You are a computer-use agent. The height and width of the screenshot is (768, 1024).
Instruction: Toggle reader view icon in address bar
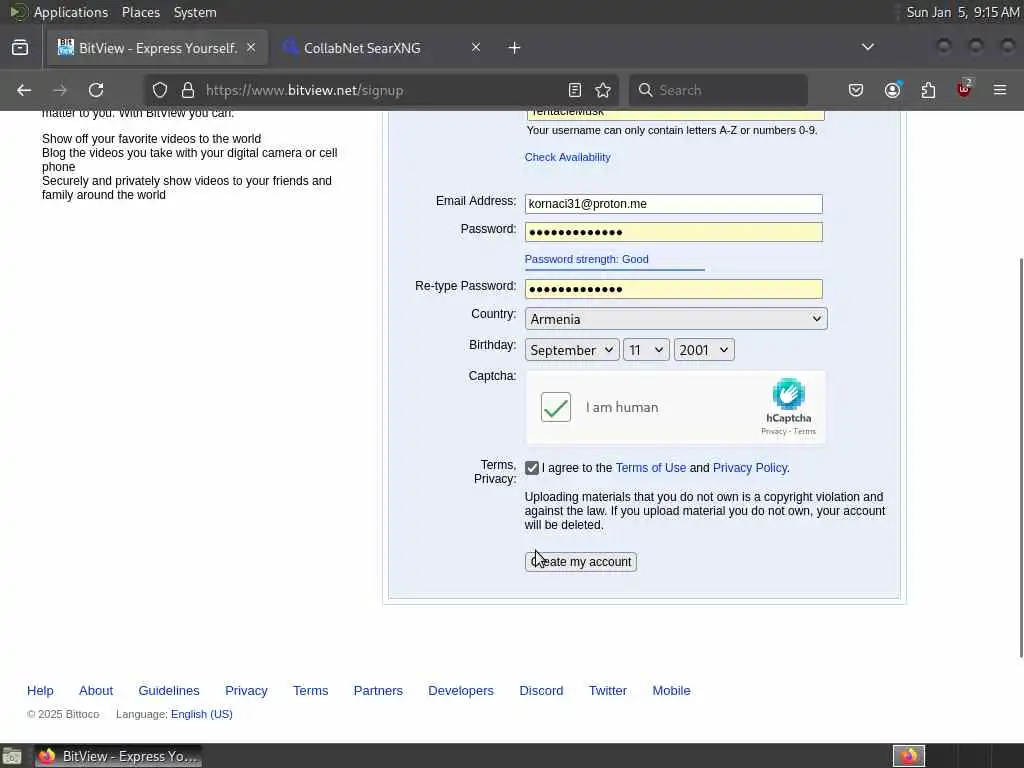coord(575,90)
